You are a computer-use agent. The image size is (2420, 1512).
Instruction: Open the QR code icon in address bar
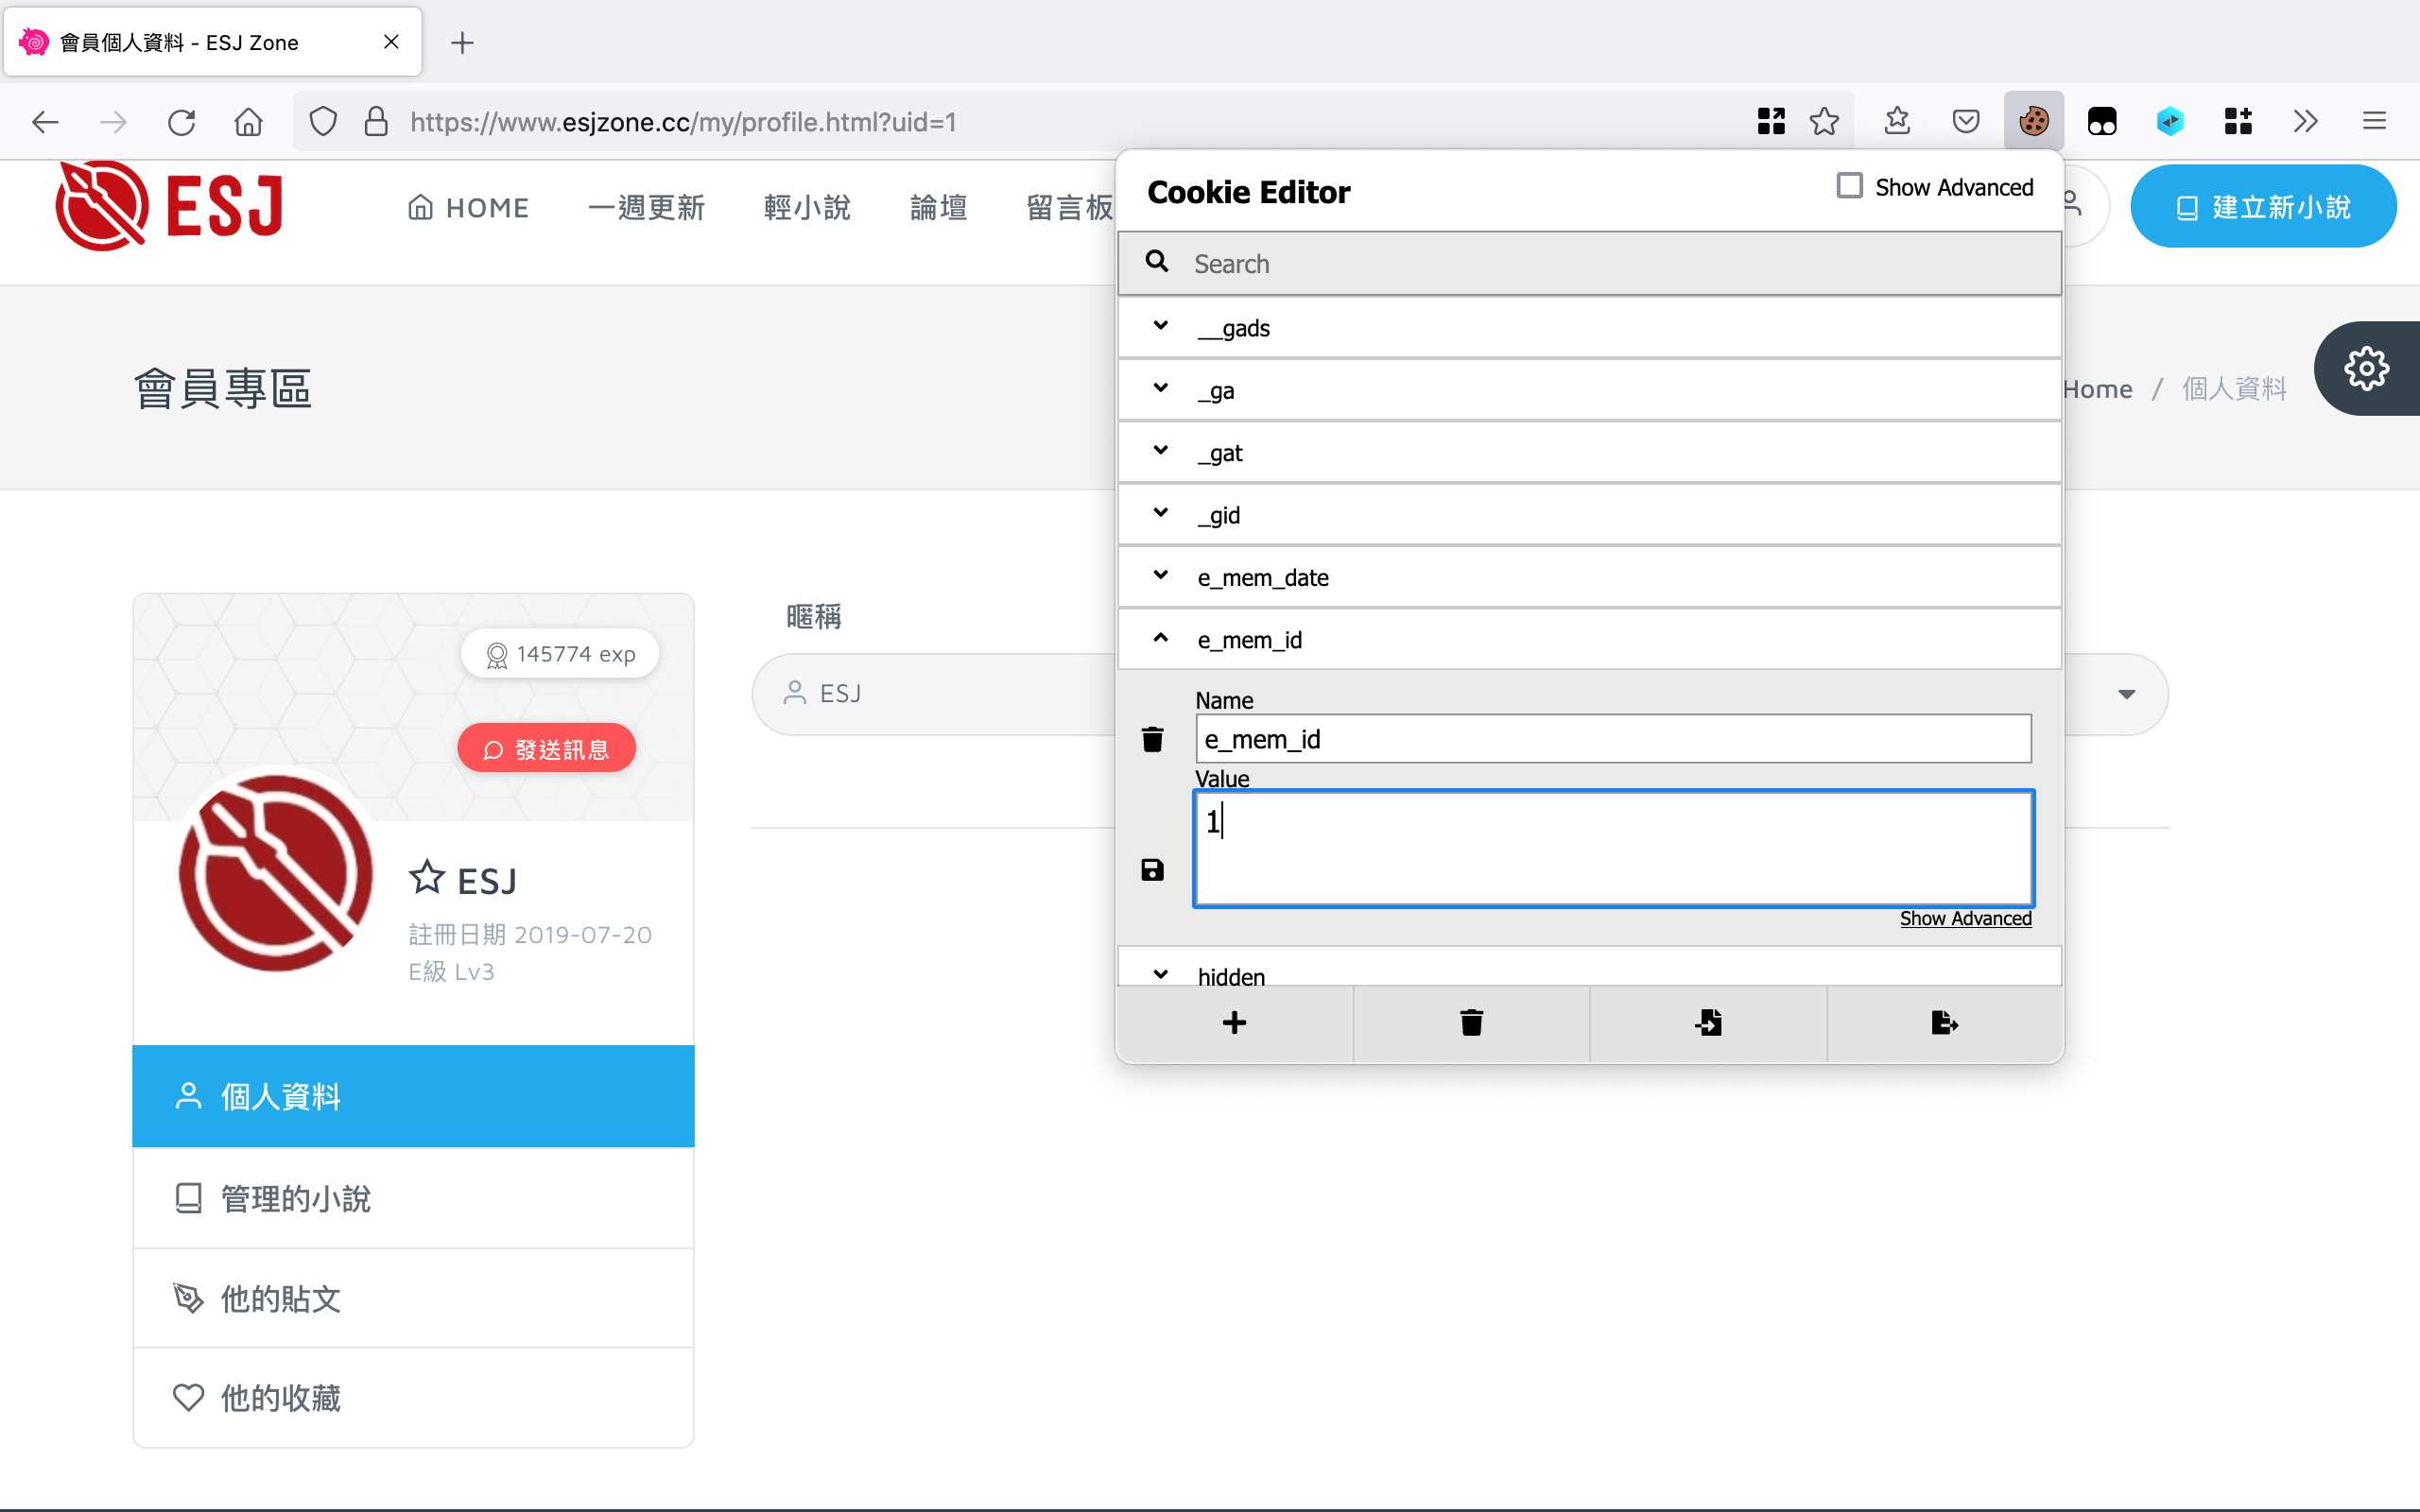click(1771, 122)
